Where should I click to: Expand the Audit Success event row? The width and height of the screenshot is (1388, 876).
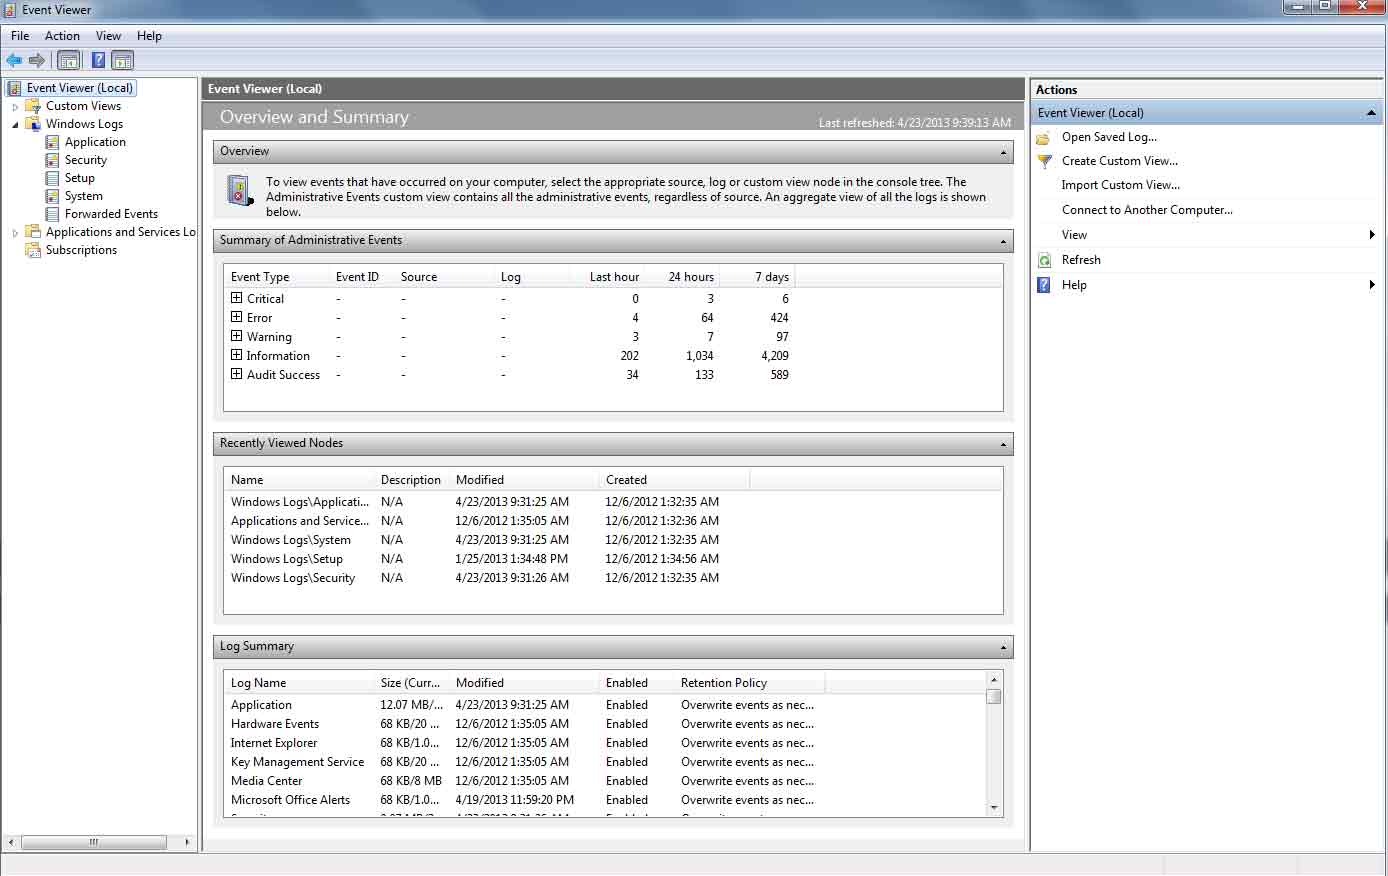237,374
